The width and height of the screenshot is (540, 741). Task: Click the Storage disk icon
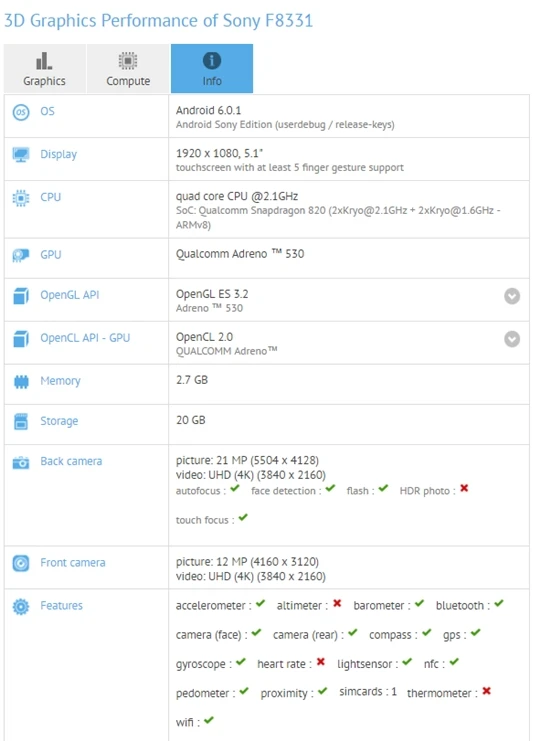click(x=21, y=422)
